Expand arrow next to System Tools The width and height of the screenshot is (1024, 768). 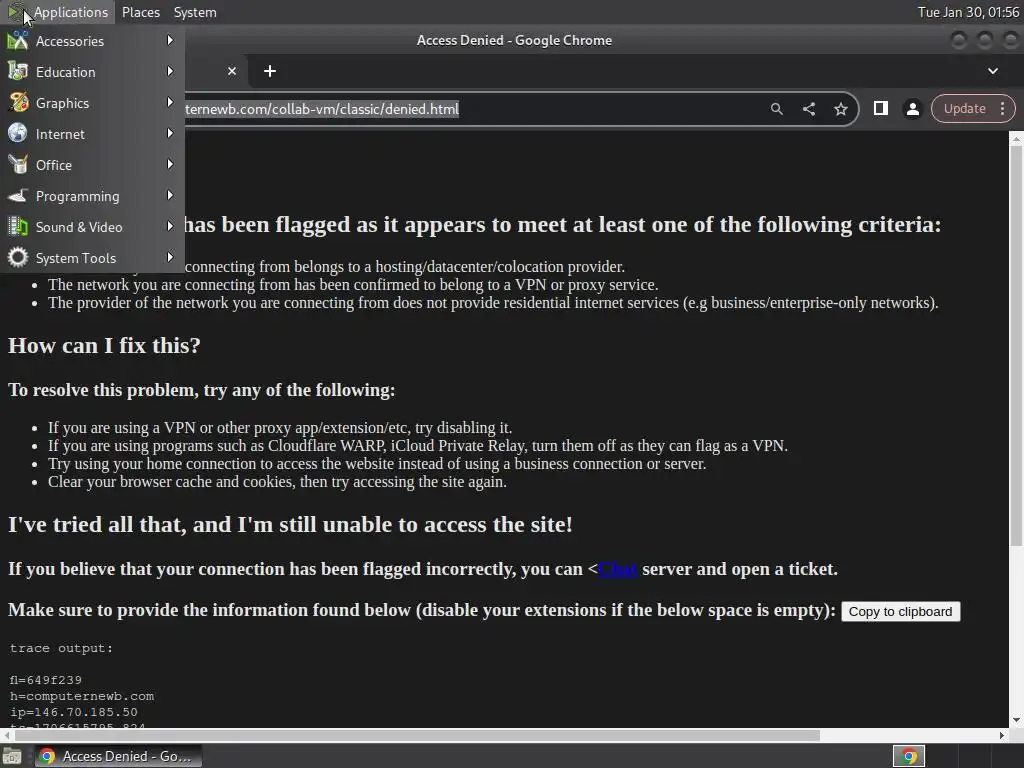pyautogui.click(x=170, y=257)
